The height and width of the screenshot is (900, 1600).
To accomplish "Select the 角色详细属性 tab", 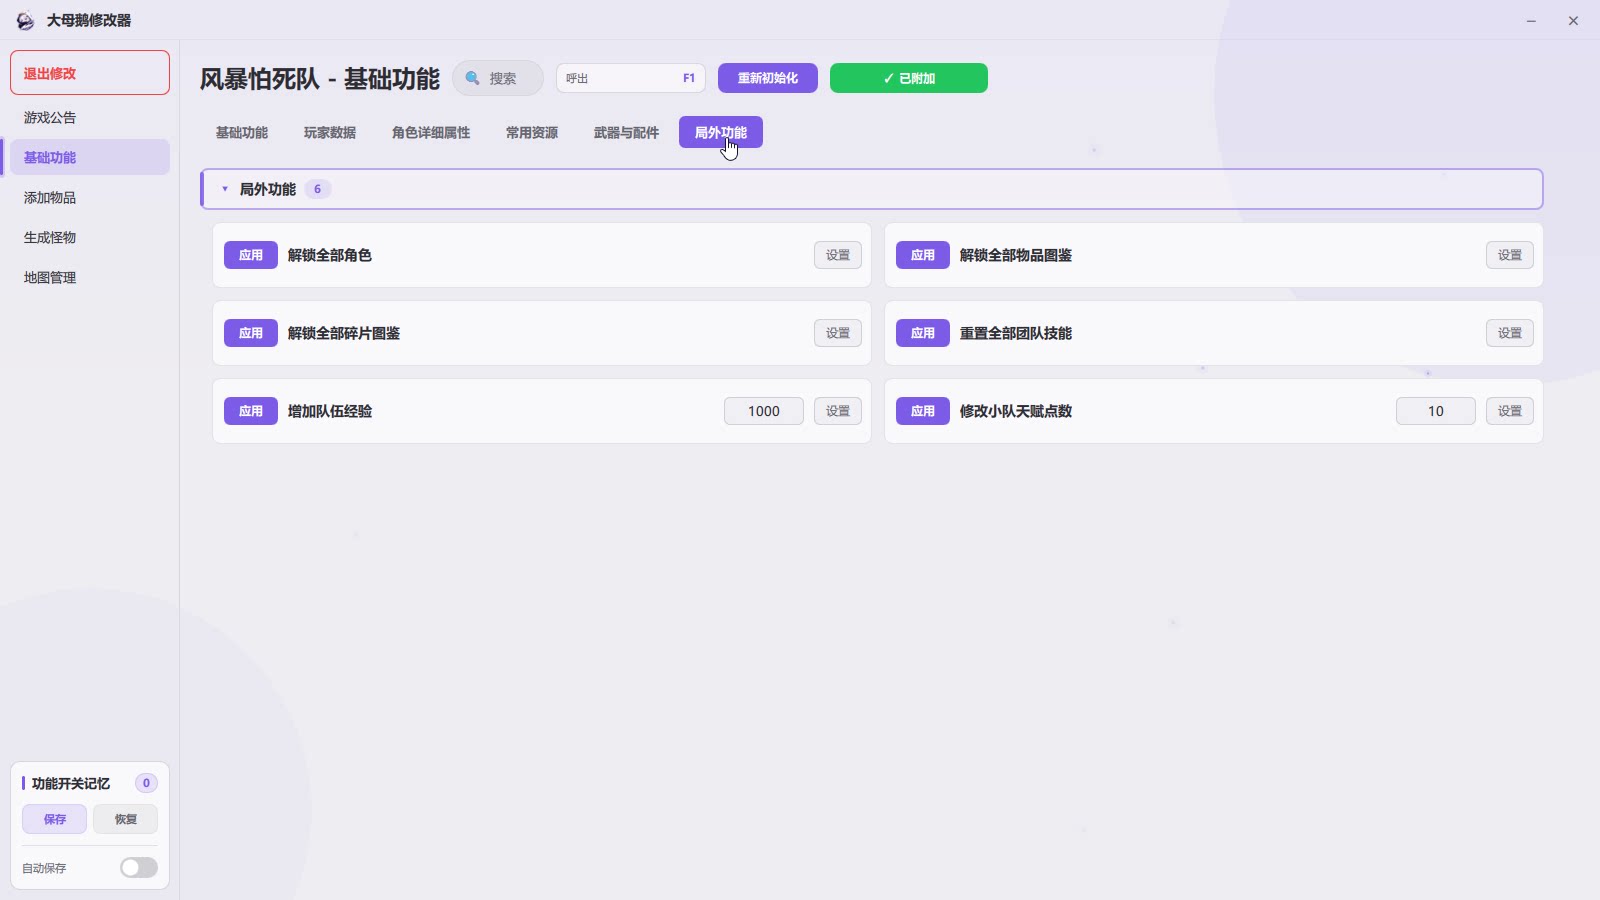I will [x=431, y=133].
